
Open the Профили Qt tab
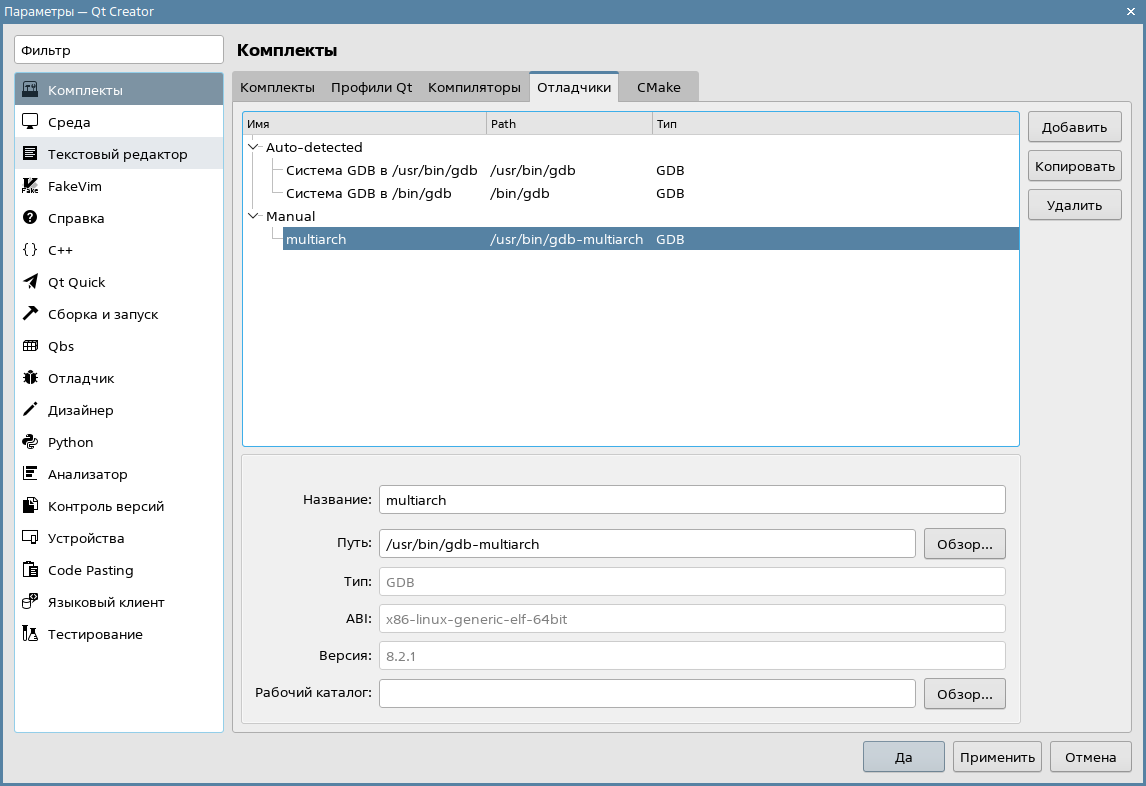click(x=371, y=87)
